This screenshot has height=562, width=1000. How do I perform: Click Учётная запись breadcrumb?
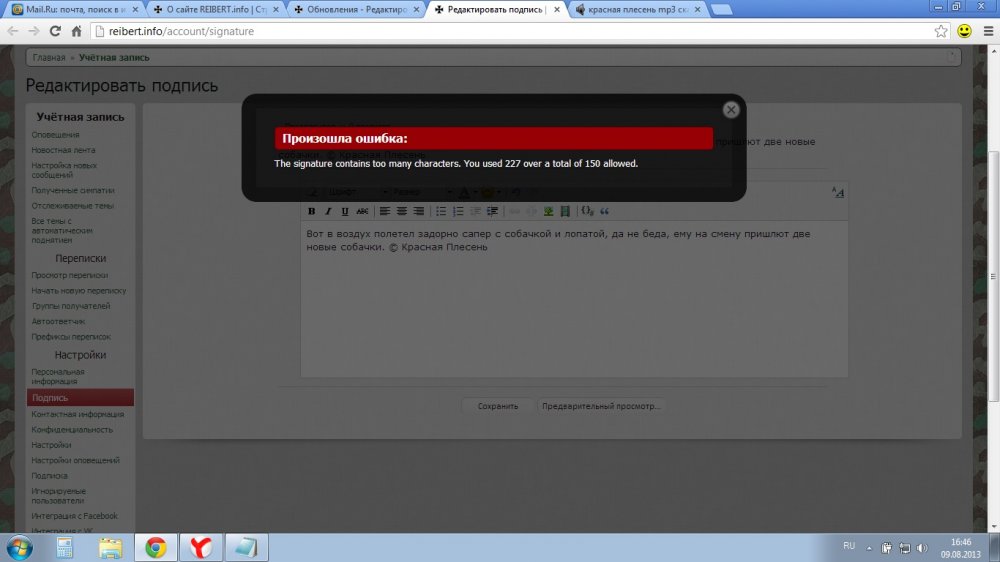(114, 57)
